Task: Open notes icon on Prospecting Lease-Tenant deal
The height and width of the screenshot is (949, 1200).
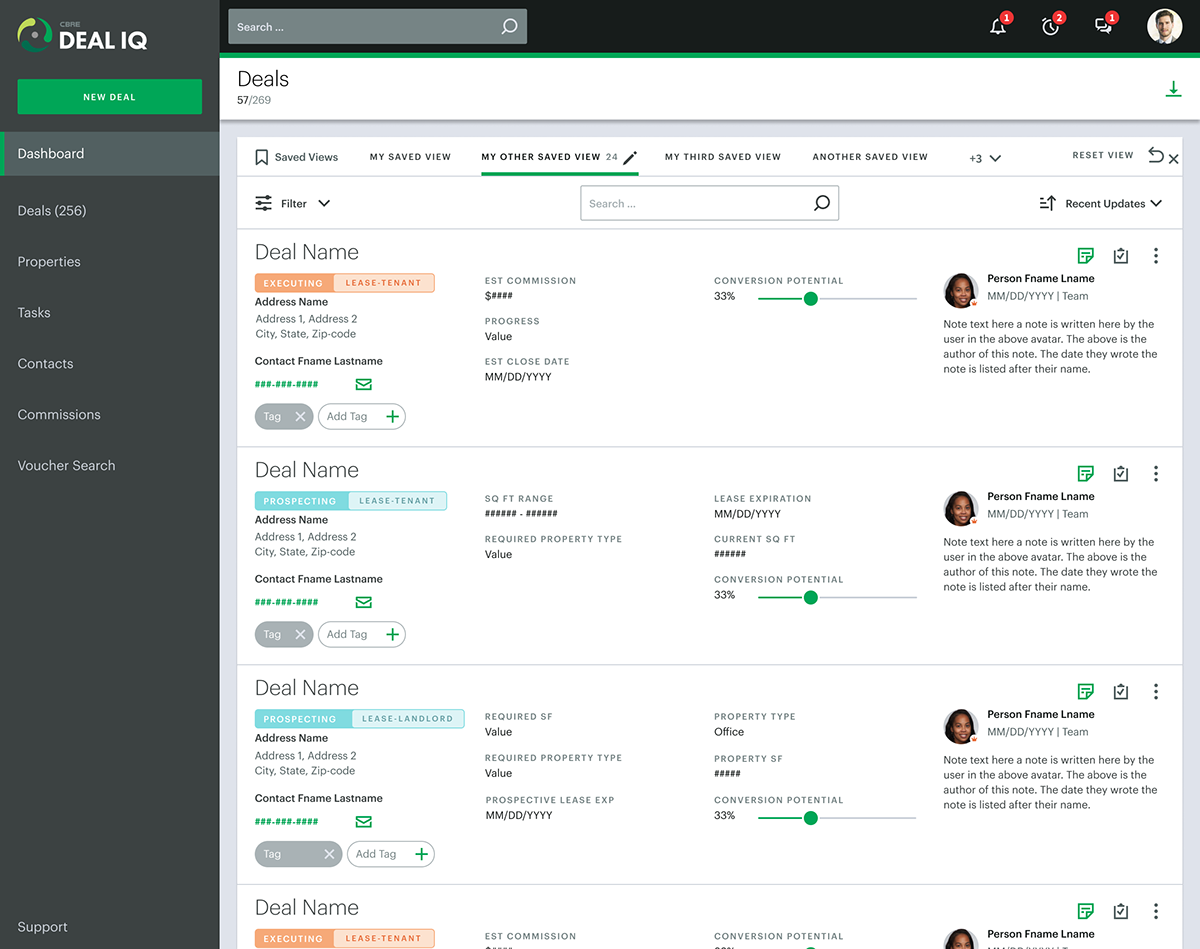Action: 1085,474
